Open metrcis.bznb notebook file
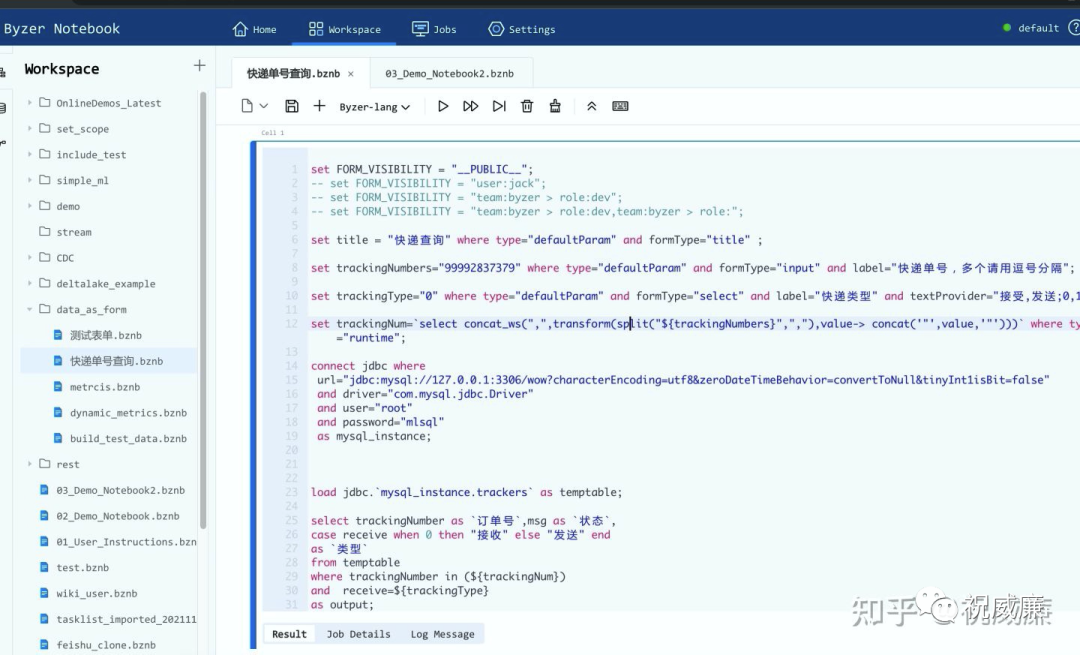Viewport: 1080px width, 655px height. pos(104,386)
